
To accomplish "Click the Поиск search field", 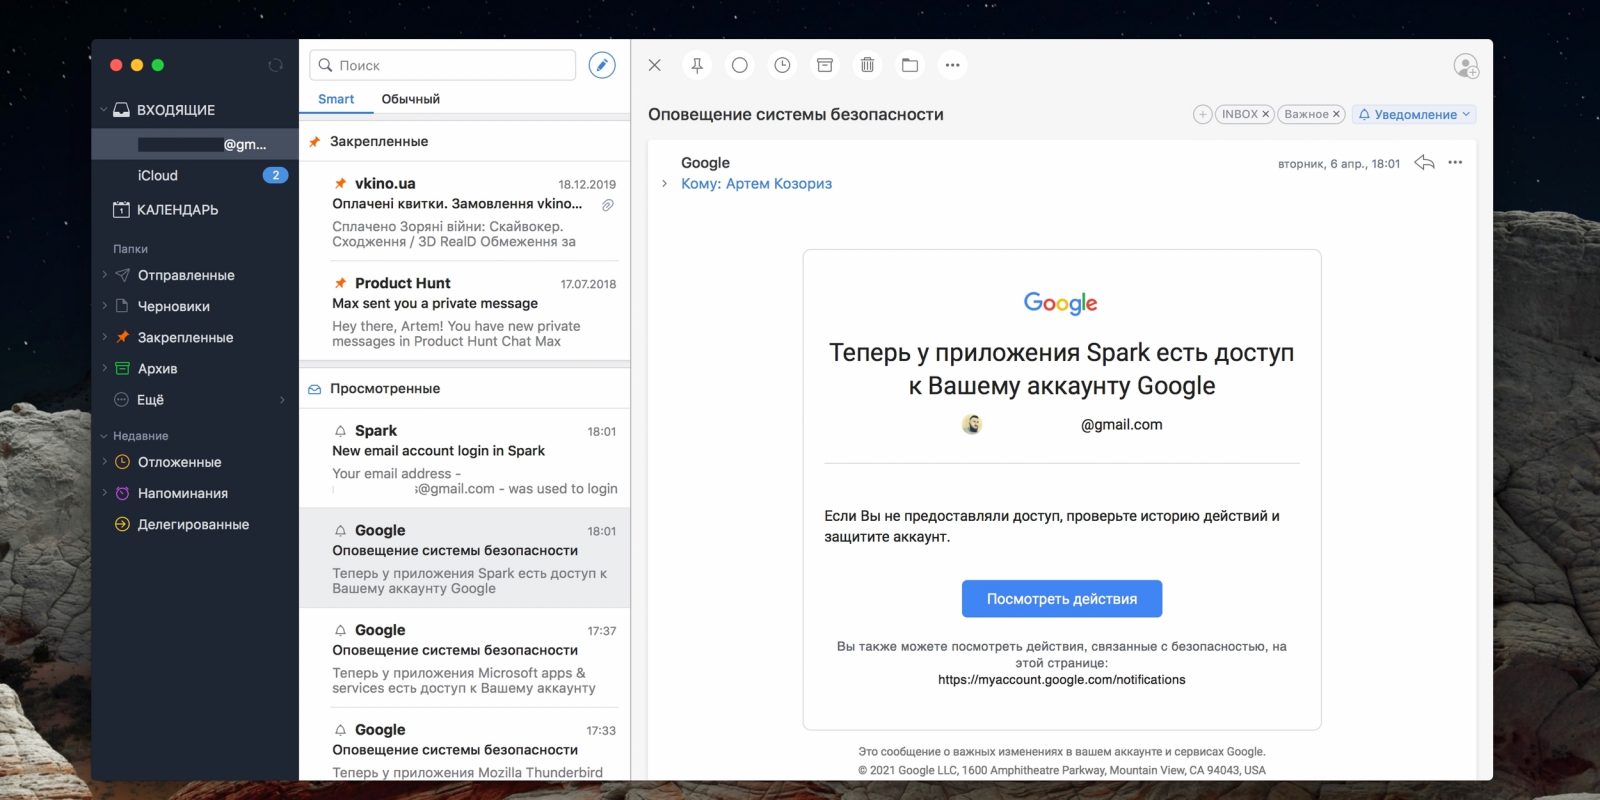I will click(x=443, y=65).
